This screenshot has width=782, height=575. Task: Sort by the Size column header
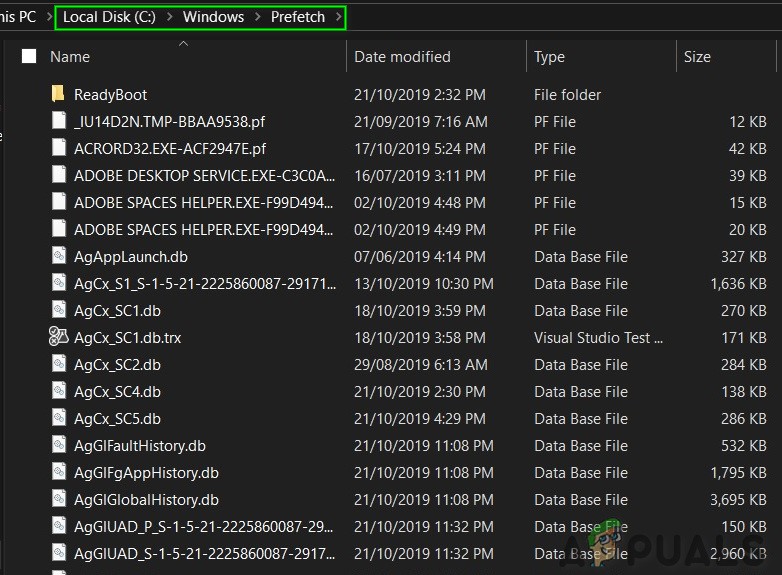click(697, 57)
